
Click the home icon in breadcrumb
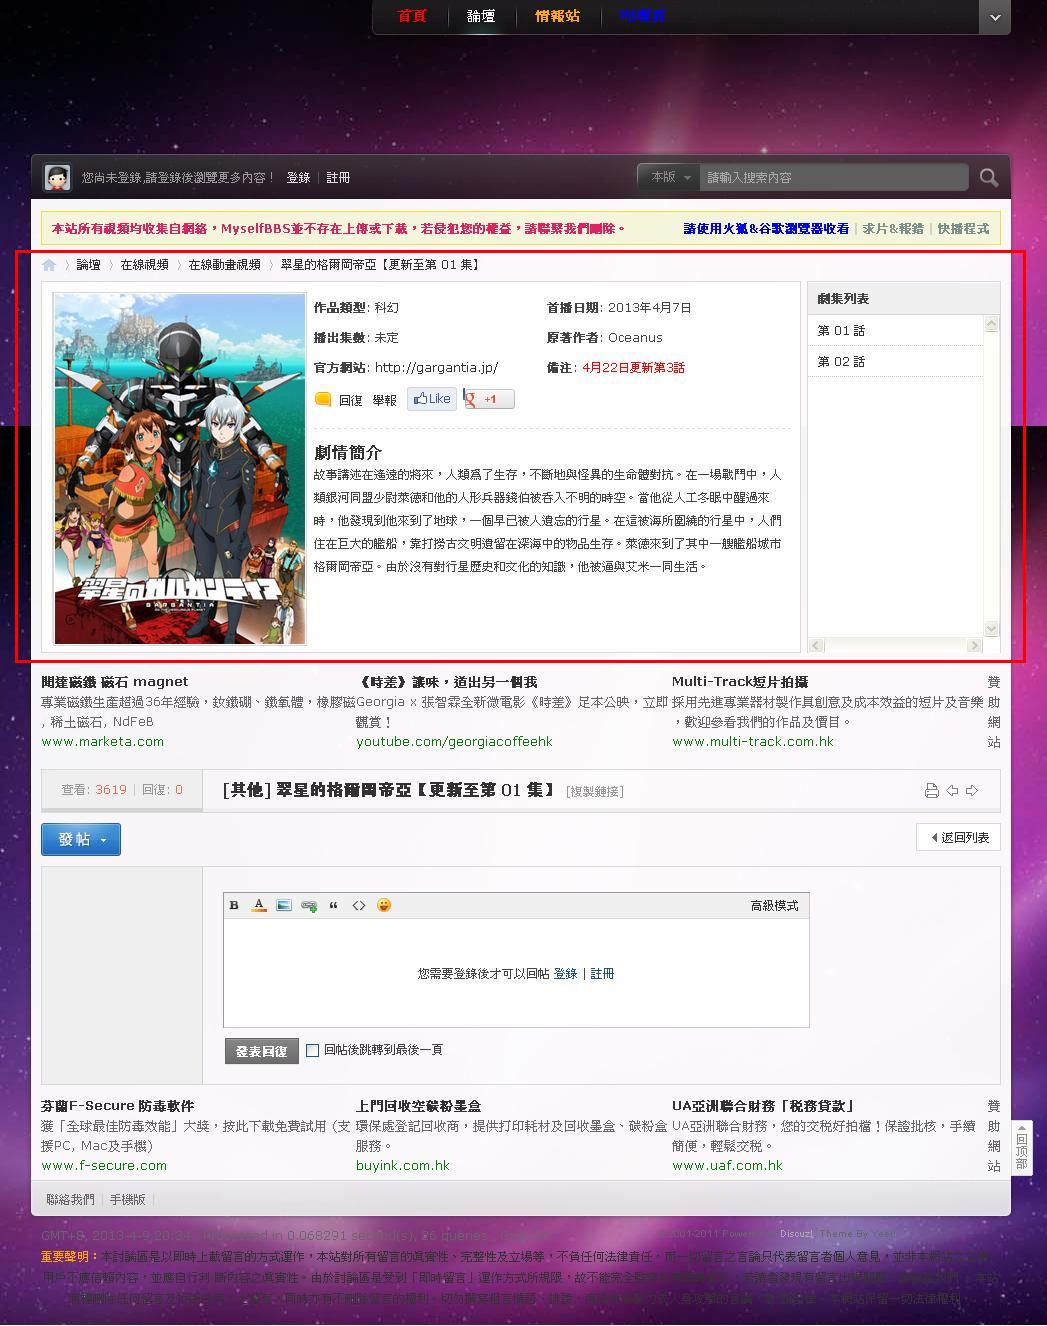click(49, 265)
